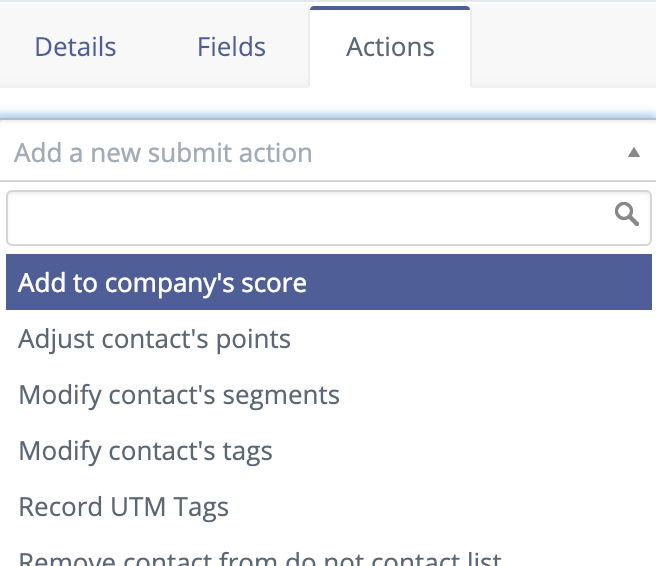The image size is (656, 566).
Task: Switch to the Details tab
Action: [75, 46]
